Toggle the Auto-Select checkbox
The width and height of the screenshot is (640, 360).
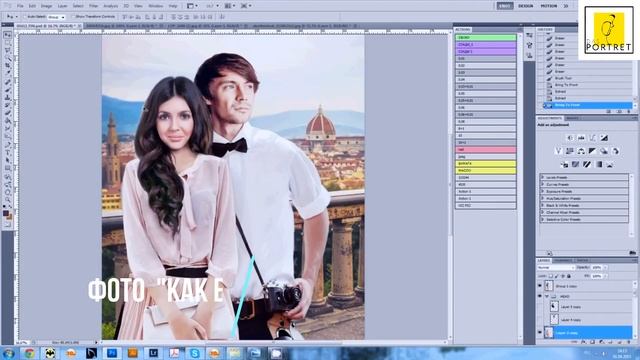[x=24, y=17]
